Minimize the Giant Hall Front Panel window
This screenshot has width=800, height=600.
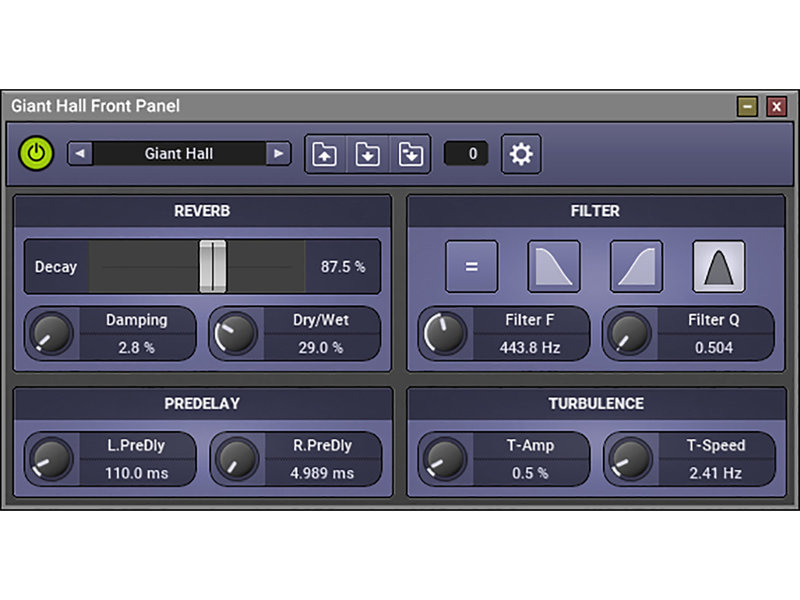747,106
